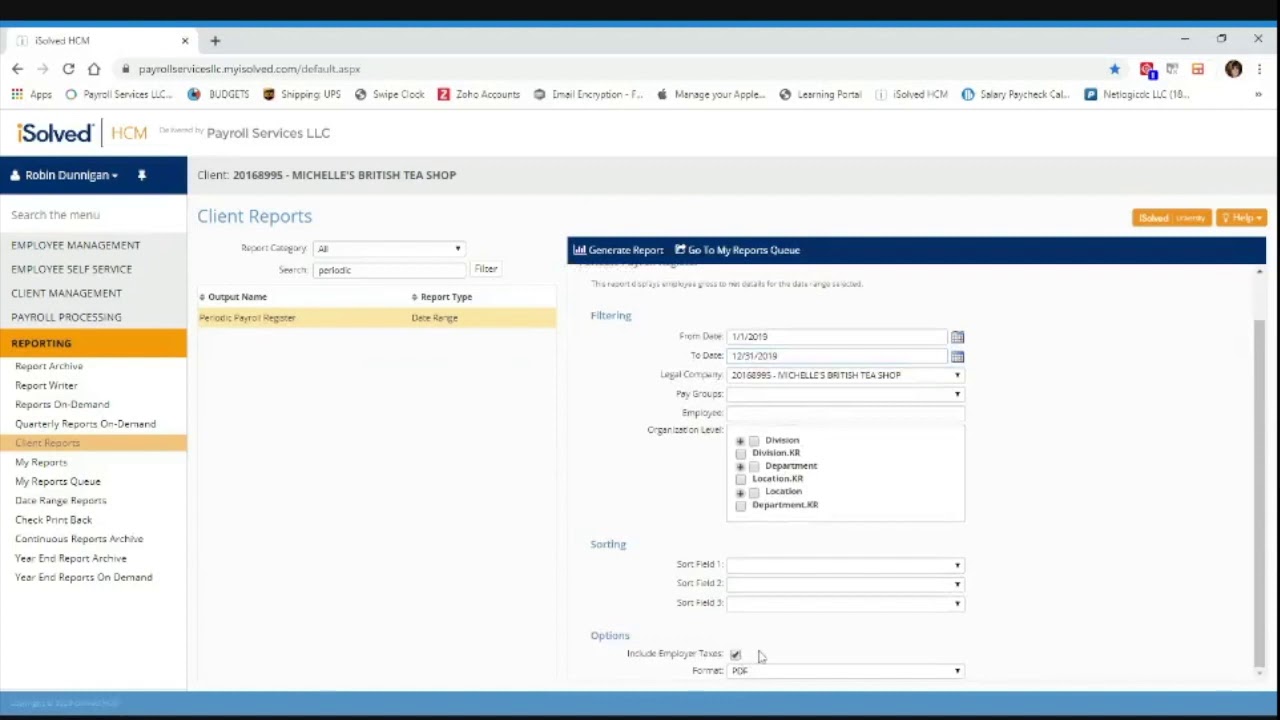1280x720 pixels.
Task: Expand the Location tree node
Action: pos(740,493)
